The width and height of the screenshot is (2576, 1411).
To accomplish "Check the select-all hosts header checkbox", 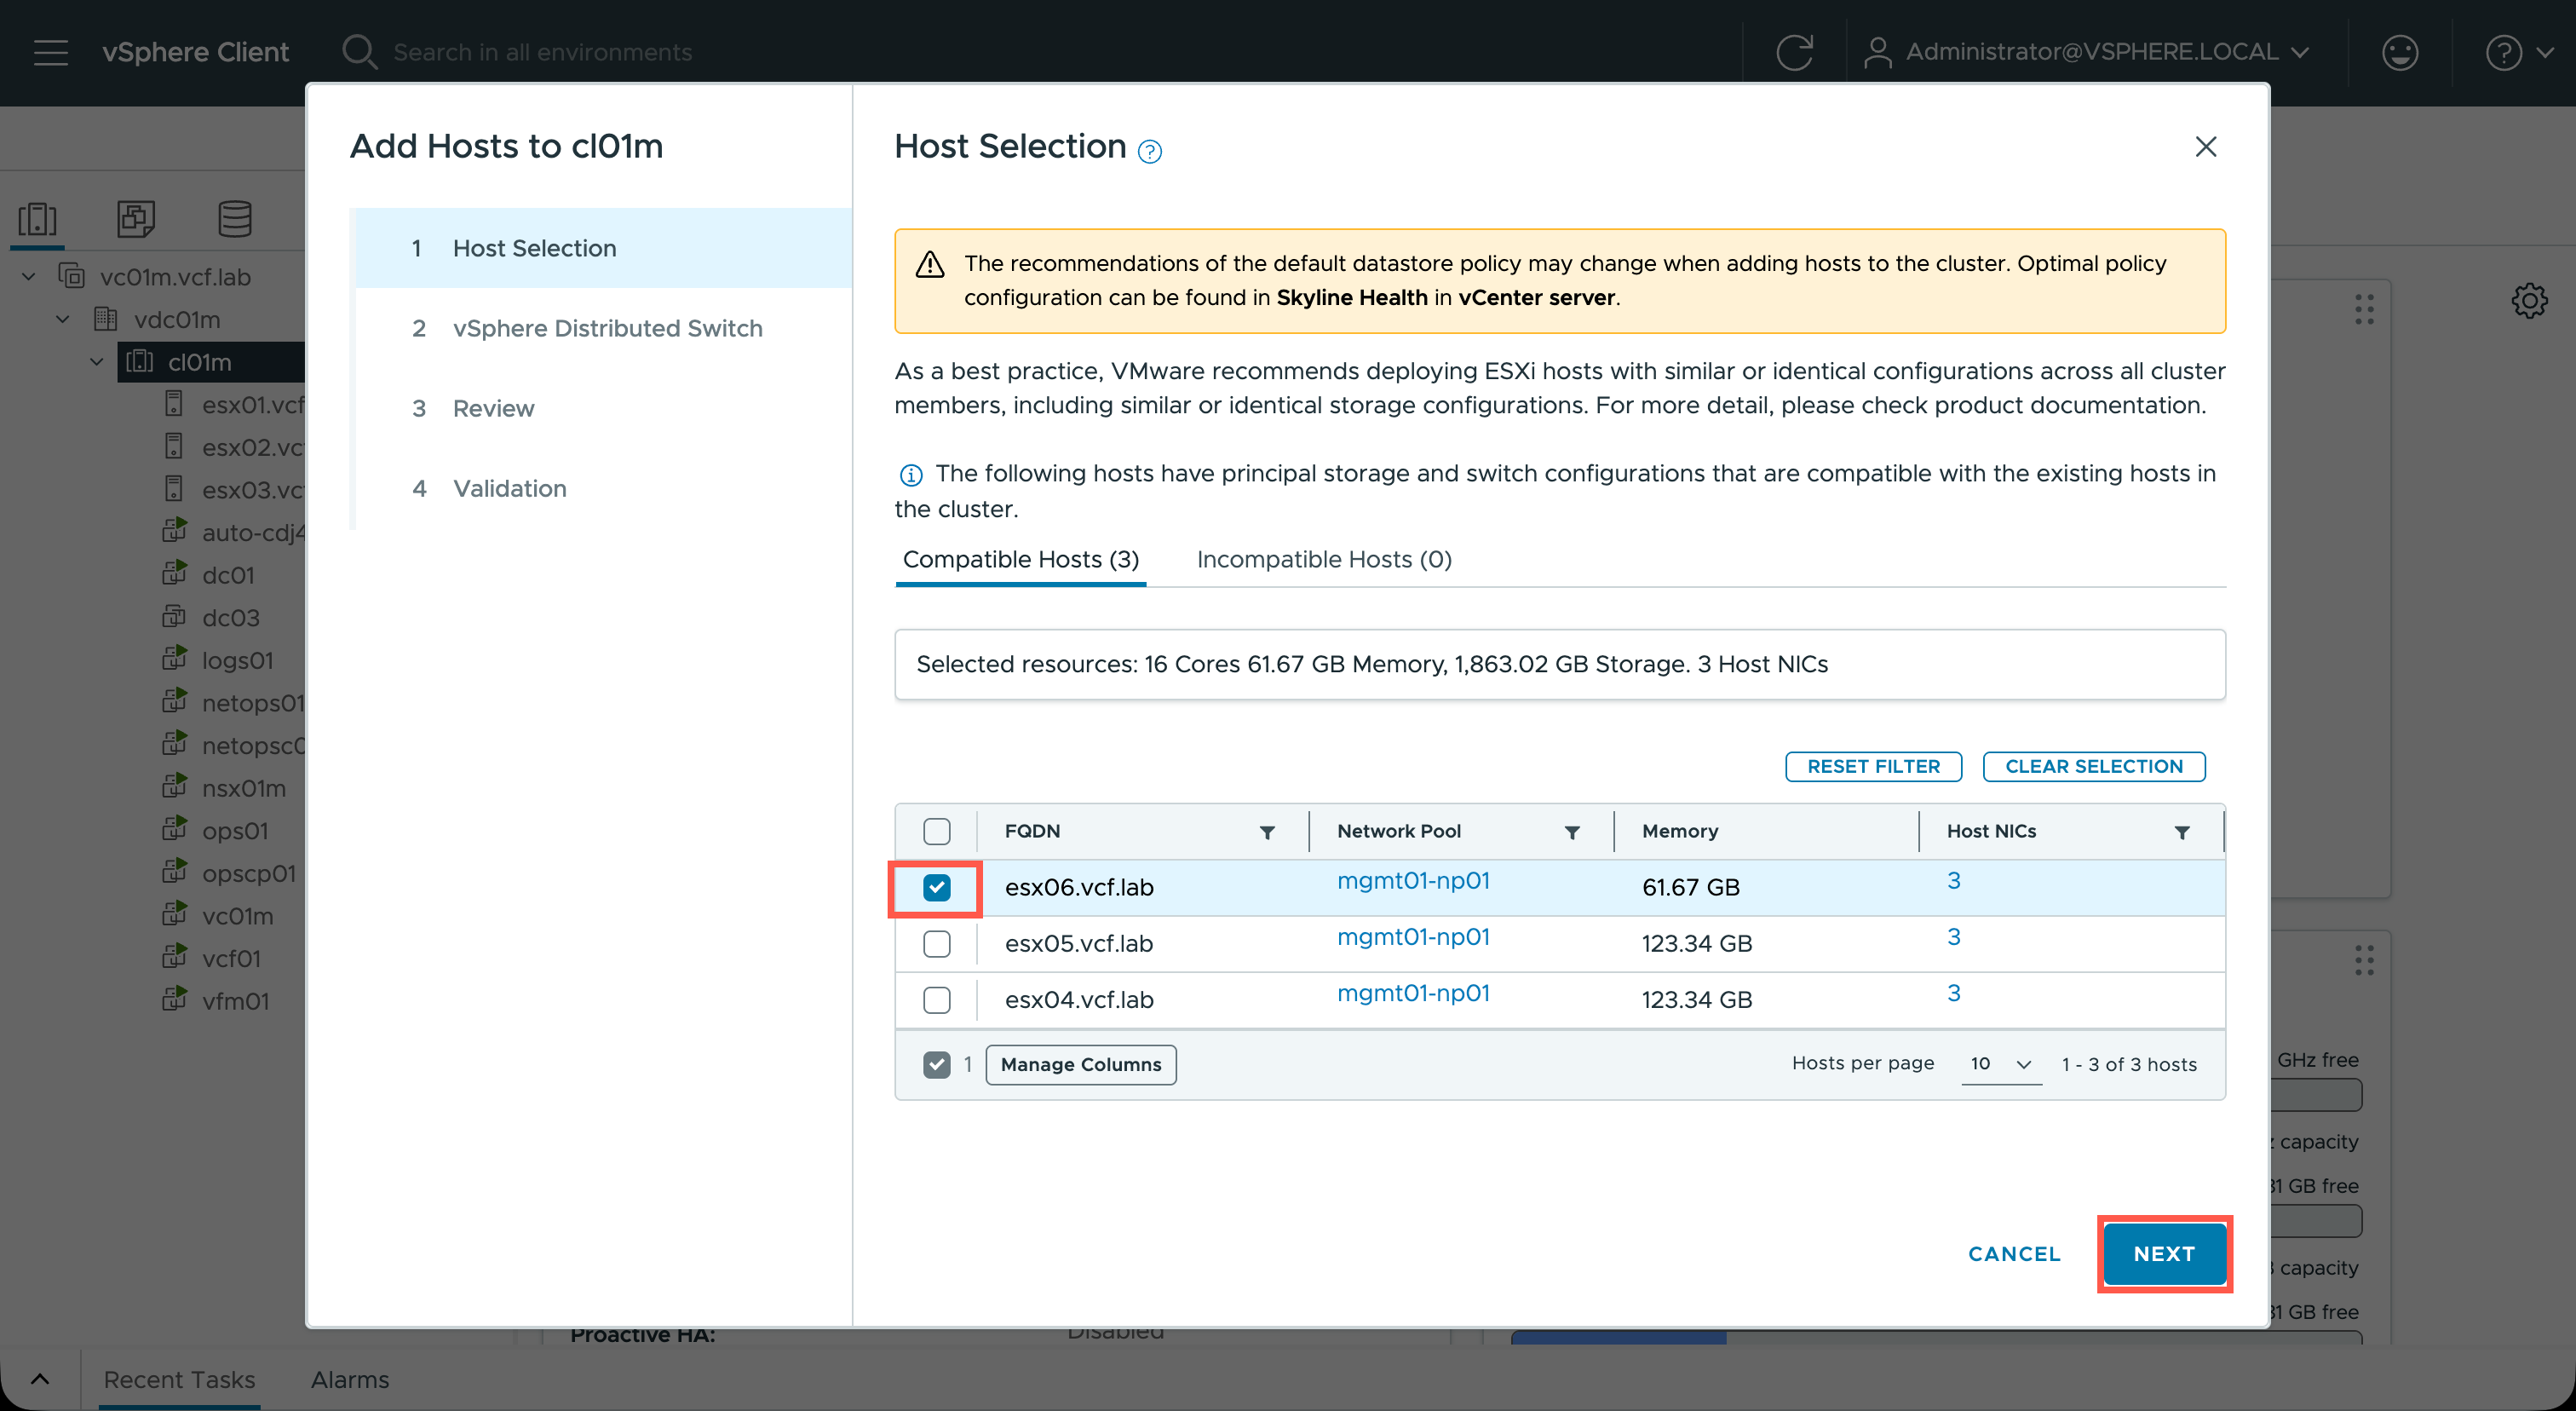I will pyautogui.click(x=936, y=831).
